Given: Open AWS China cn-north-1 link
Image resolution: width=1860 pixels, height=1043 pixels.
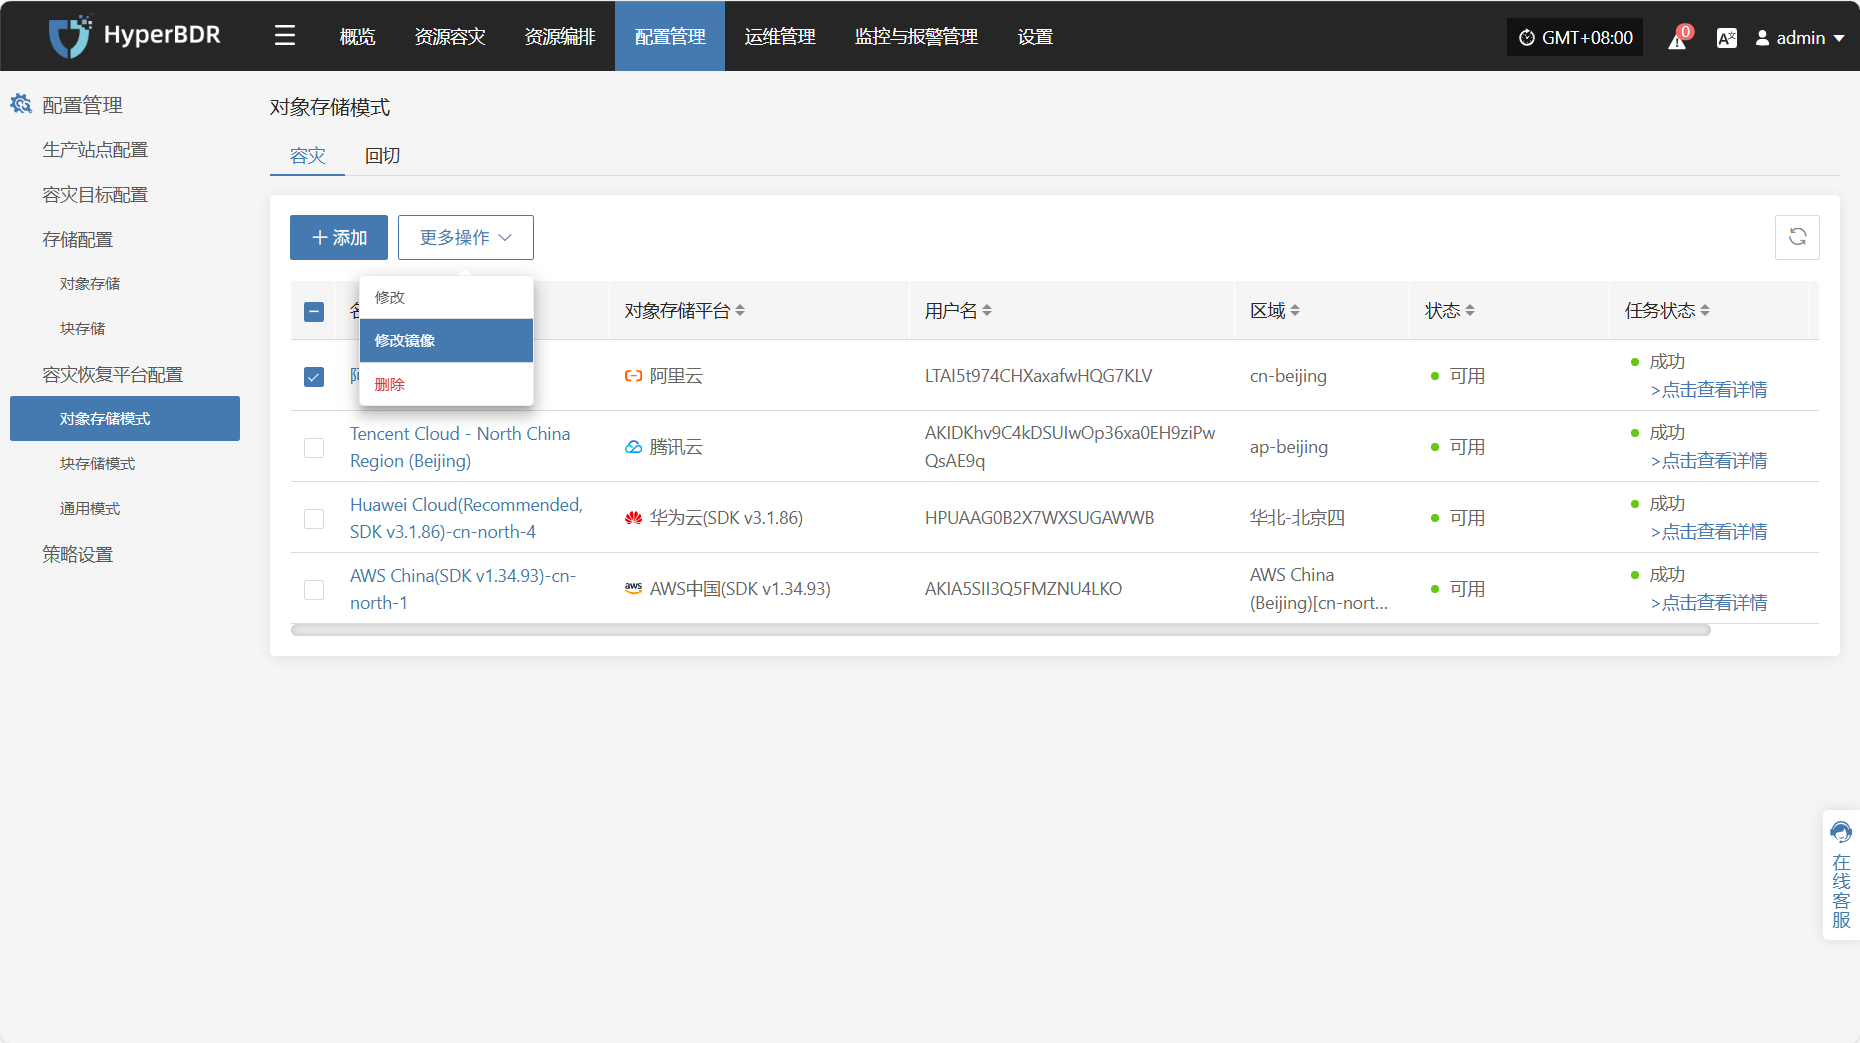Looking at the screenshot, I should pyautogui.click(x=463, y=589).
